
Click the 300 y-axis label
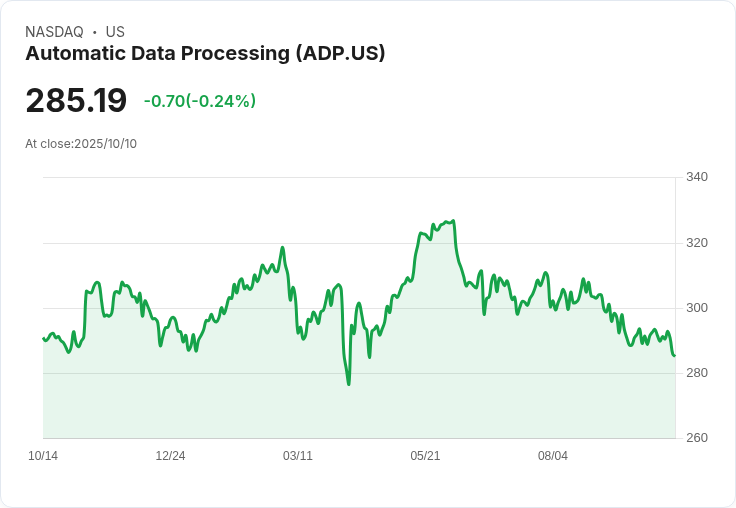click(696, 308)
